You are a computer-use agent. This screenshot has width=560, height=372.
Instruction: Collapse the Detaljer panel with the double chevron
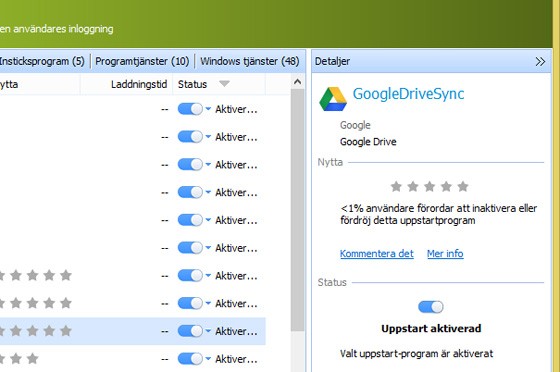pyautogui.click(x=540, y=62)
